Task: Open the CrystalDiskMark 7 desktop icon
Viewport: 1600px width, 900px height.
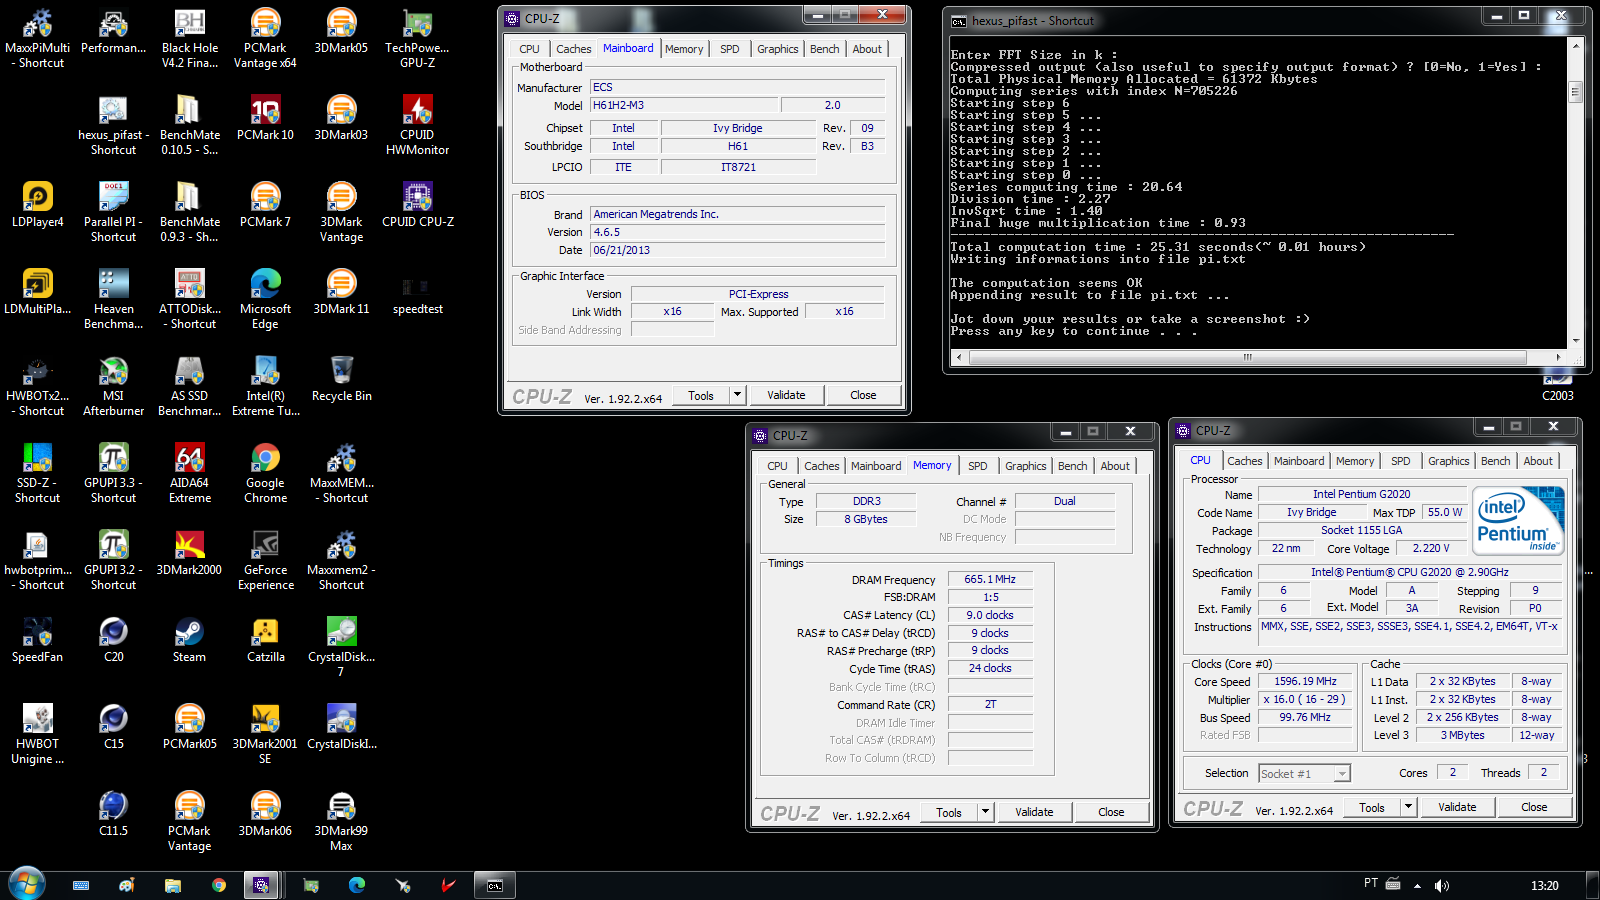Action: click(341, 649)
